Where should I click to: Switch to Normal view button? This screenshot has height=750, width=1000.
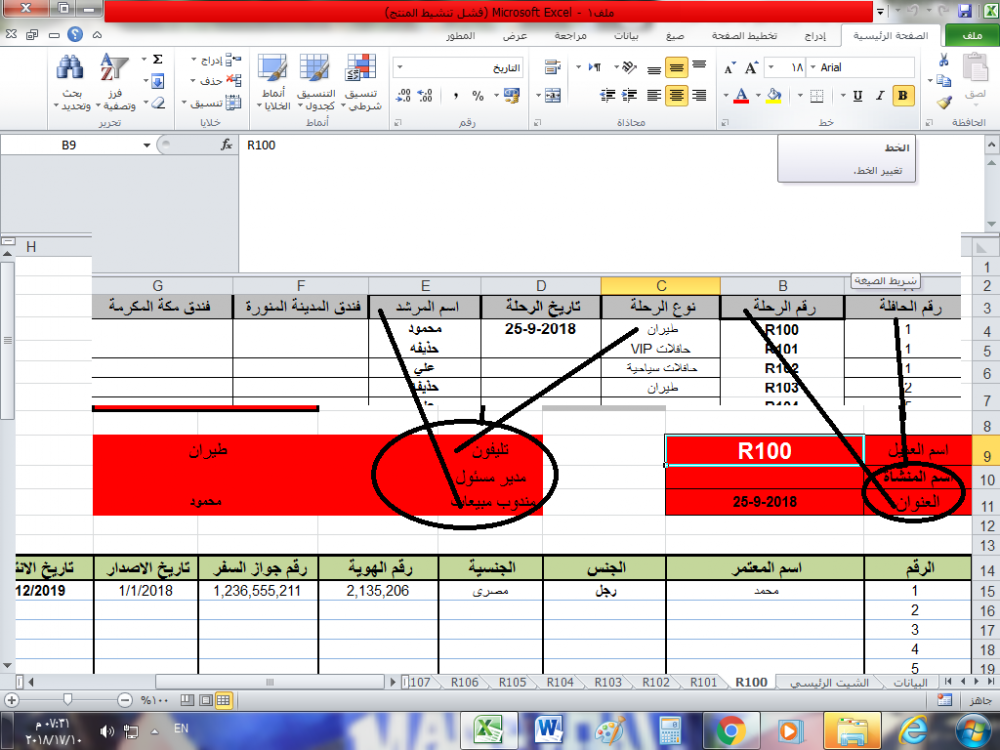(223, 700)
